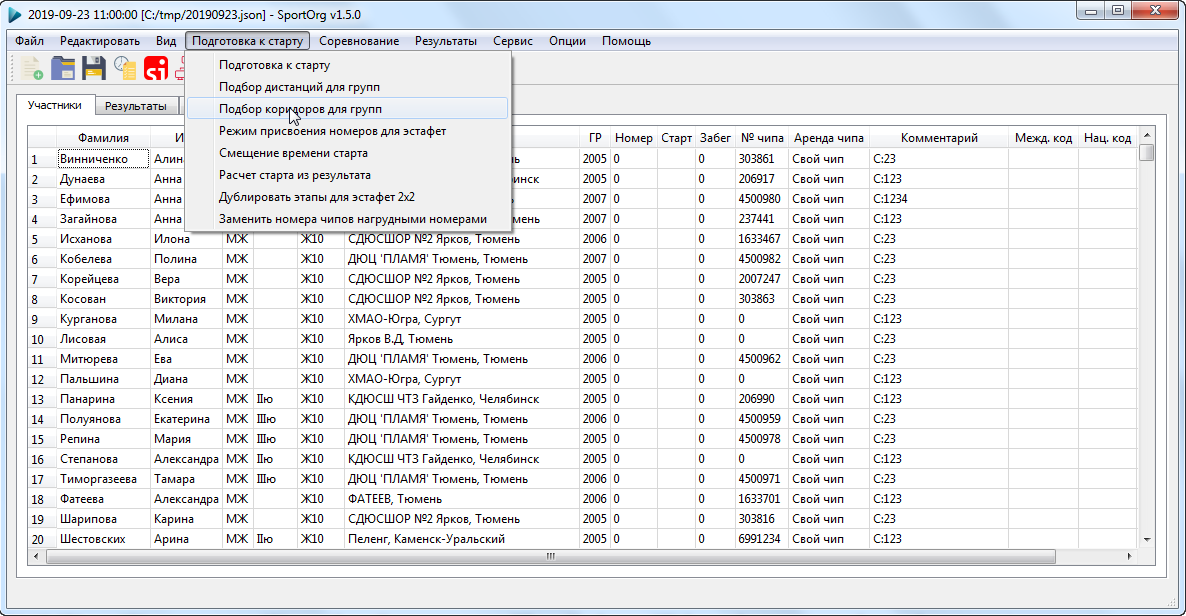1186x616 pixels.
Task: Sort by the Комментарий column header
Action: pyautogui.click(x=939, y=138)
